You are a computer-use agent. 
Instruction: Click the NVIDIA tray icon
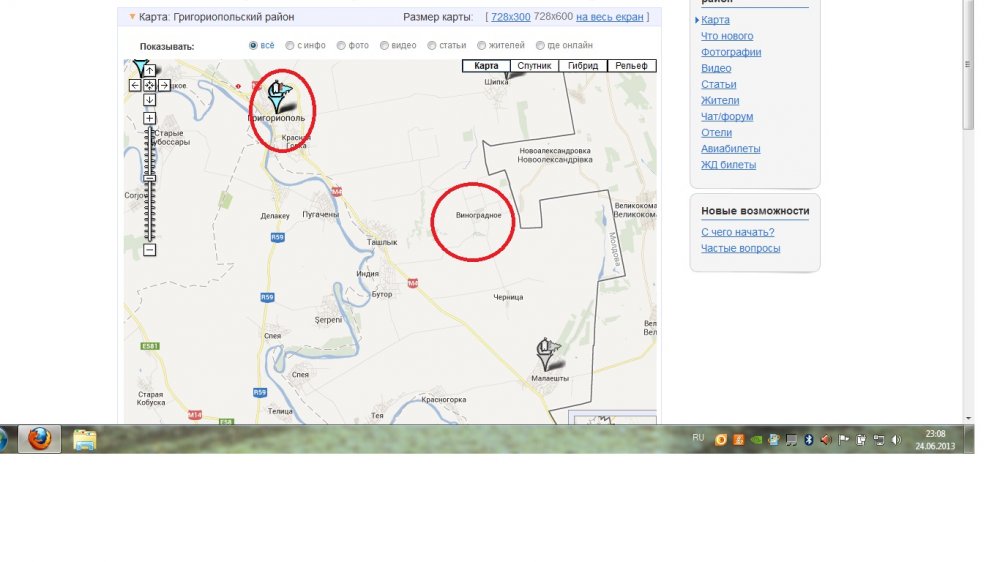(756, 440)
